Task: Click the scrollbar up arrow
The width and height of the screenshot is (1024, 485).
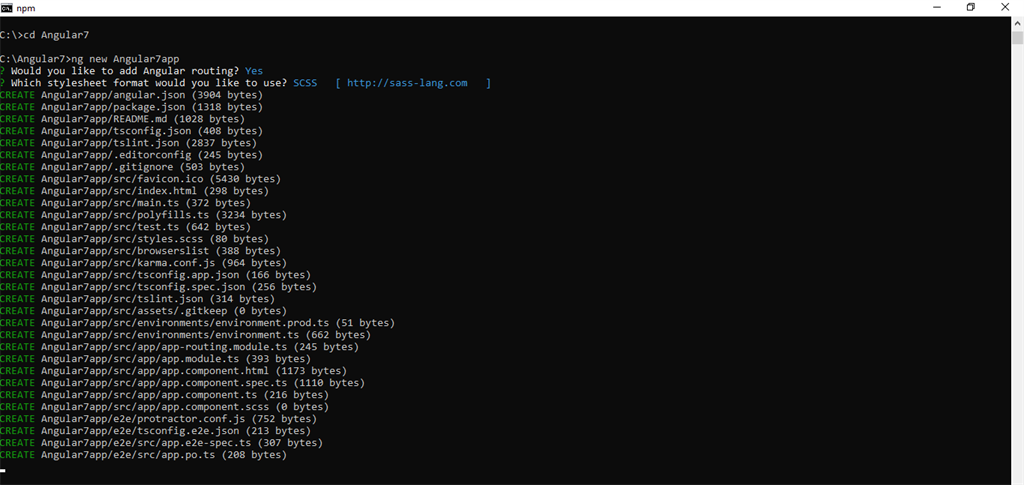Action: (x=1017, y=22)
